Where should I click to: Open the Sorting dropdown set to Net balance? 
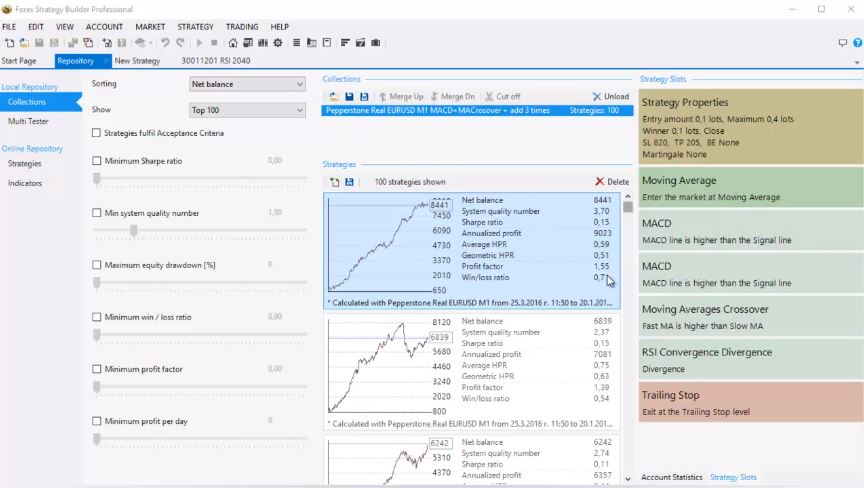pyautogui.click(x=247, y=84)
